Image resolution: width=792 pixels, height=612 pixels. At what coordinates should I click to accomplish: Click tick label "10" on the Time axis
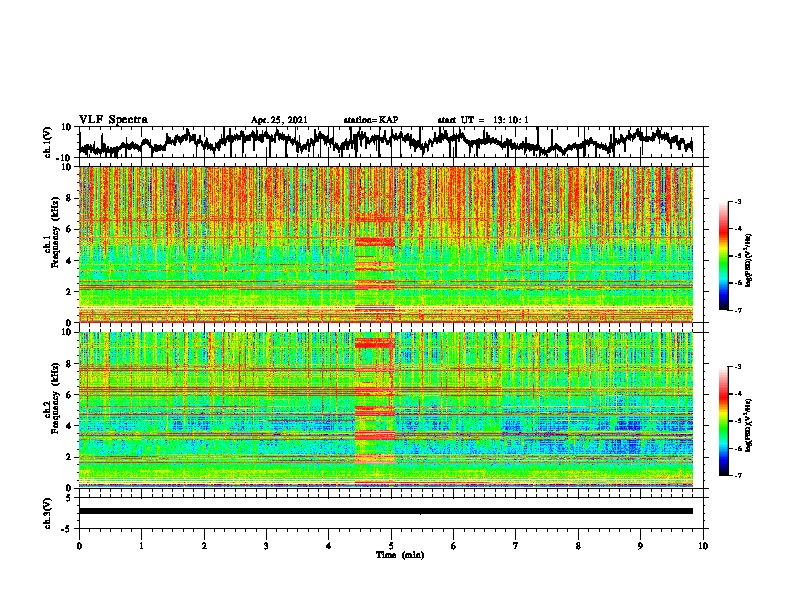pos(703,546)
